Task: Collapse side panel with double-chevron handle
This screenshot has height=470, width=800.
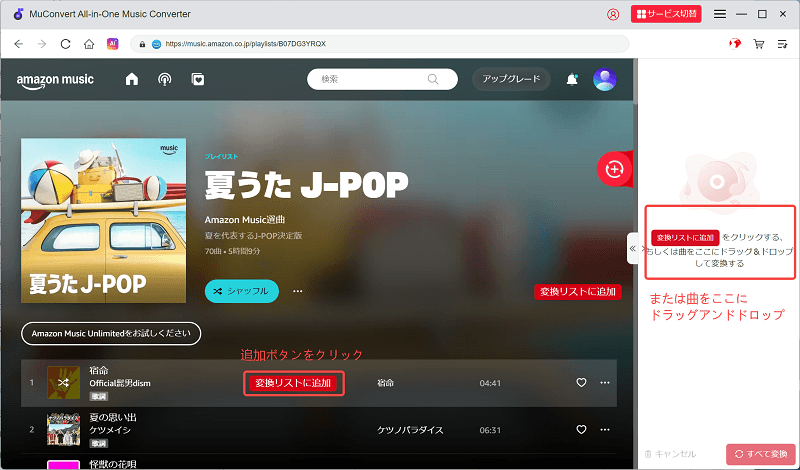Action: pyautogui.click(x=633, y=249)
